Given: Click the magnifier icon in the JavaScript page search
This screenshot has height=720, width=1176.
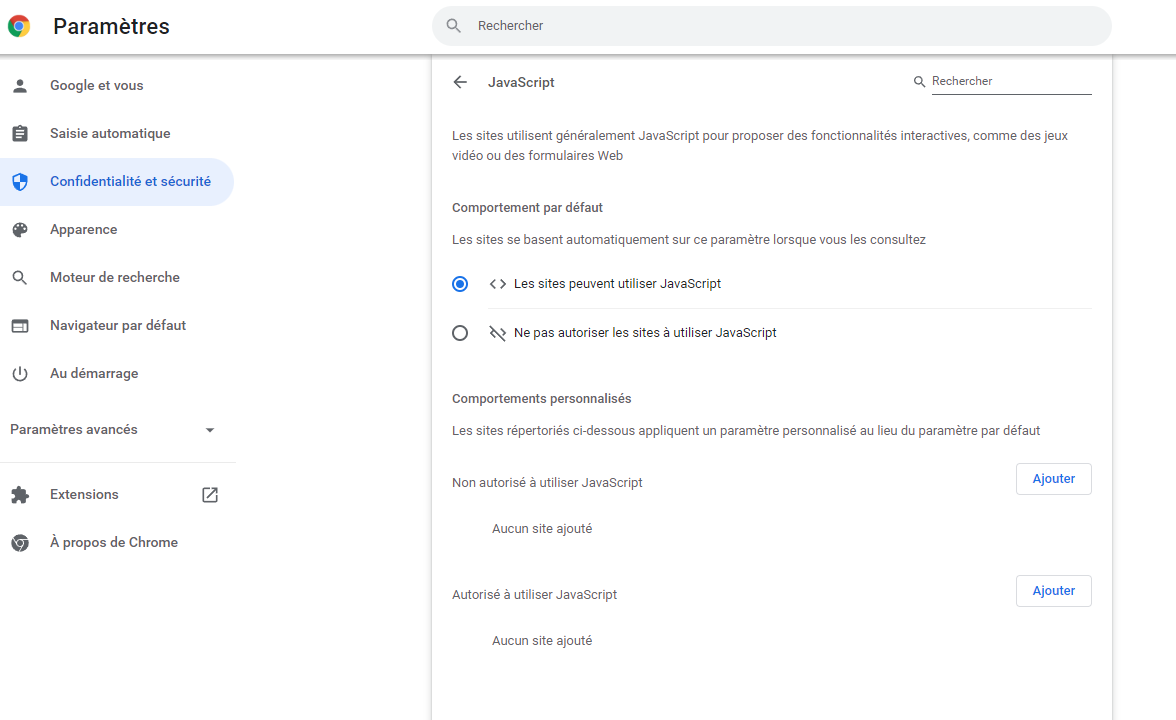Looking at the screenshot, I should pos(919,81).
